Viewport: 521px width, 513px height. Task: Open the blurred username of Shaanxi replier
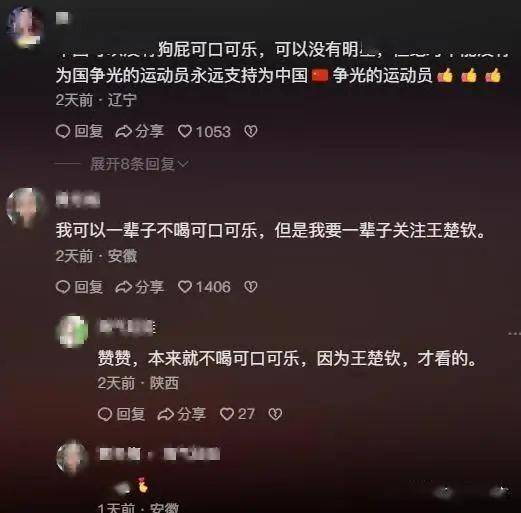coord(127,327)
